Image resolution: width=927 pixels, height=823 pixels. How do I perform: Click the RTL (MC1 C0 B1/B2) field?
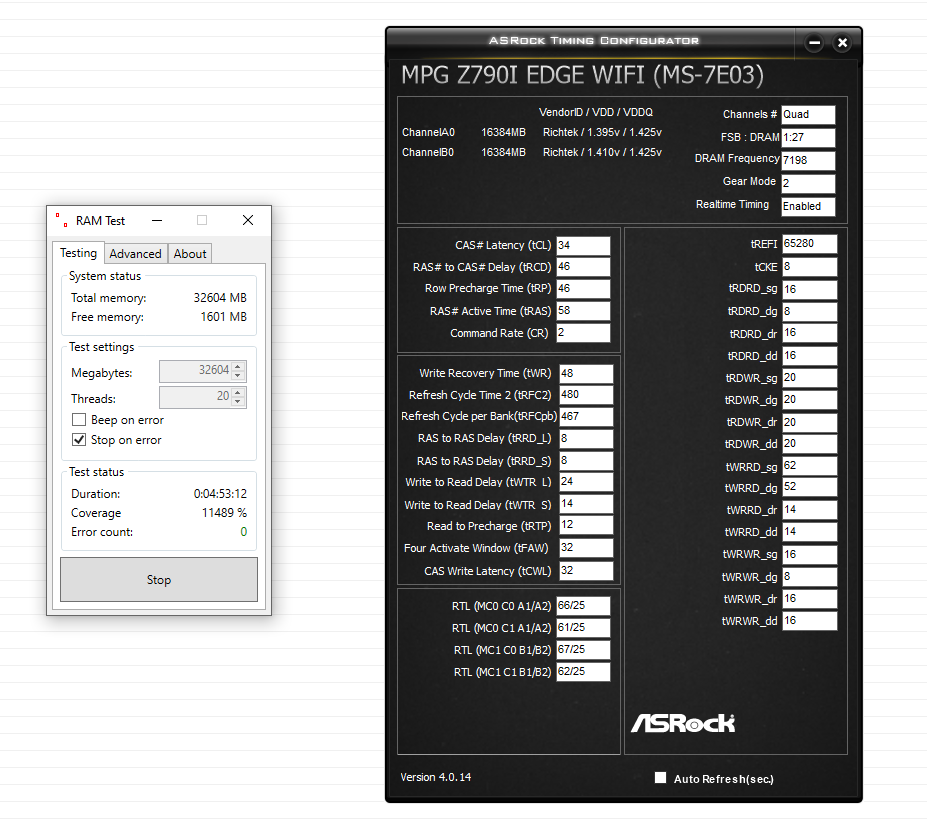583,650
